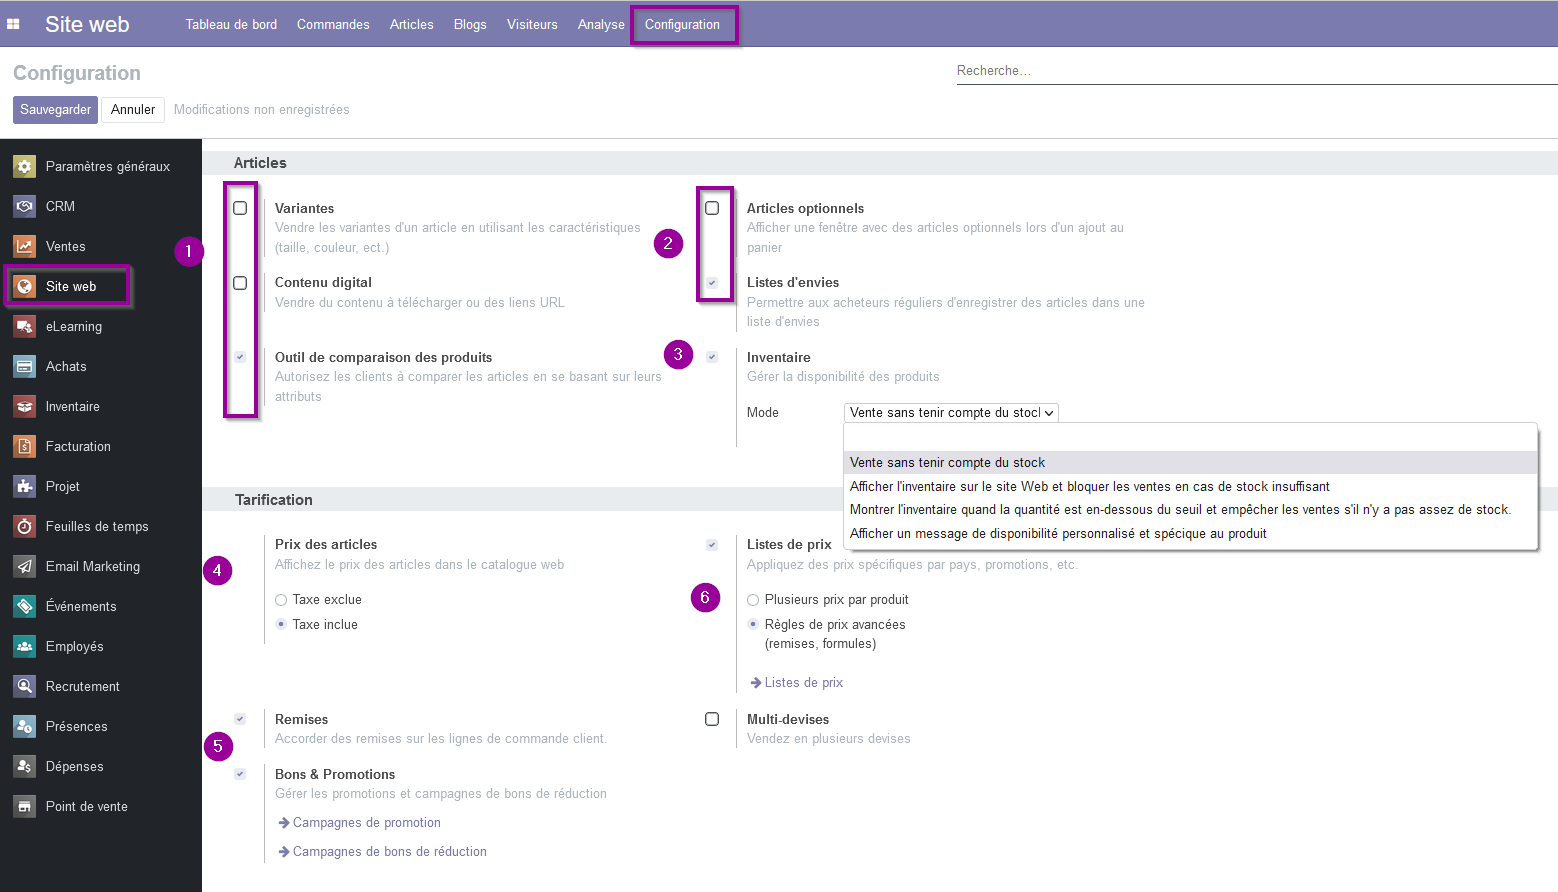The height and width of the screenshot is (892, 1558).
Task: Open the apps grid menu icon
Action: (x=13, y=24)
